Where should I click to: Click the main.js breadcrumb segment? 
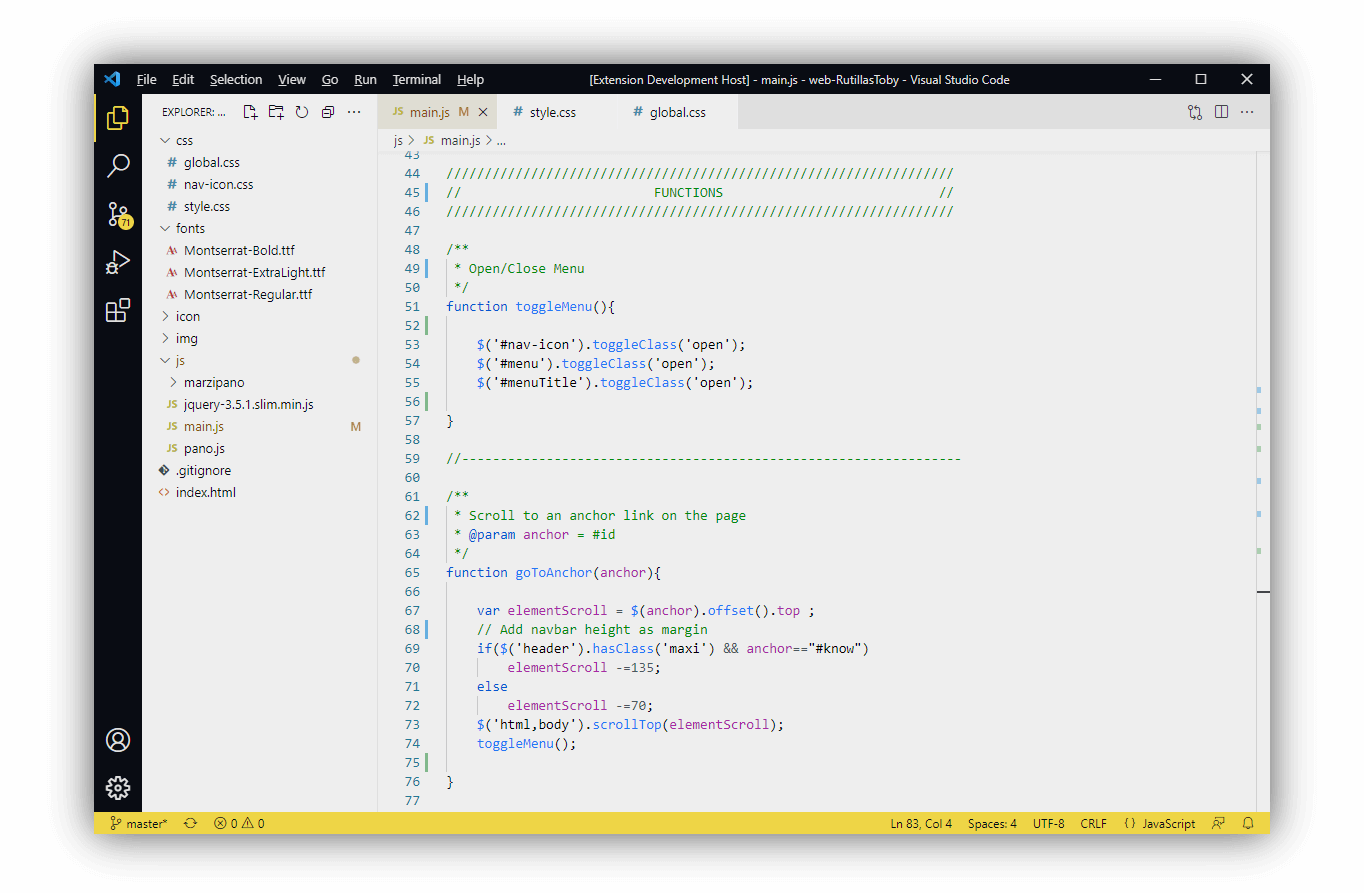pos(452,141)
